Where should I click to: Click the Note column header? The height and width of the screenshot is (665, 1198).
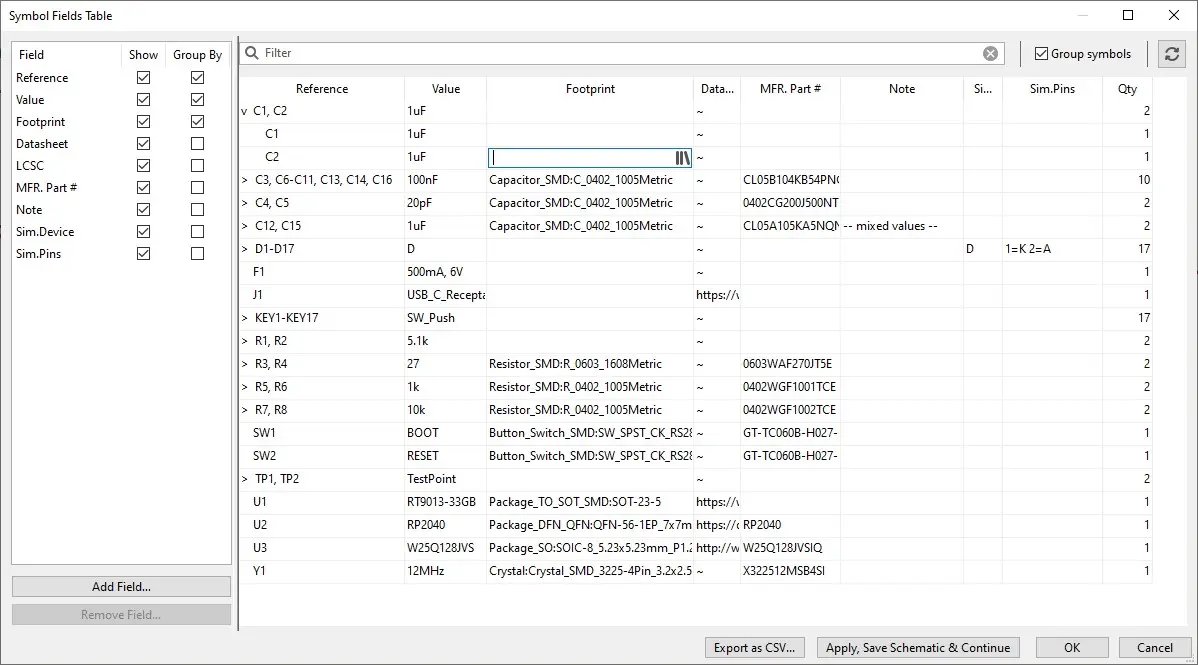point(902,89)
